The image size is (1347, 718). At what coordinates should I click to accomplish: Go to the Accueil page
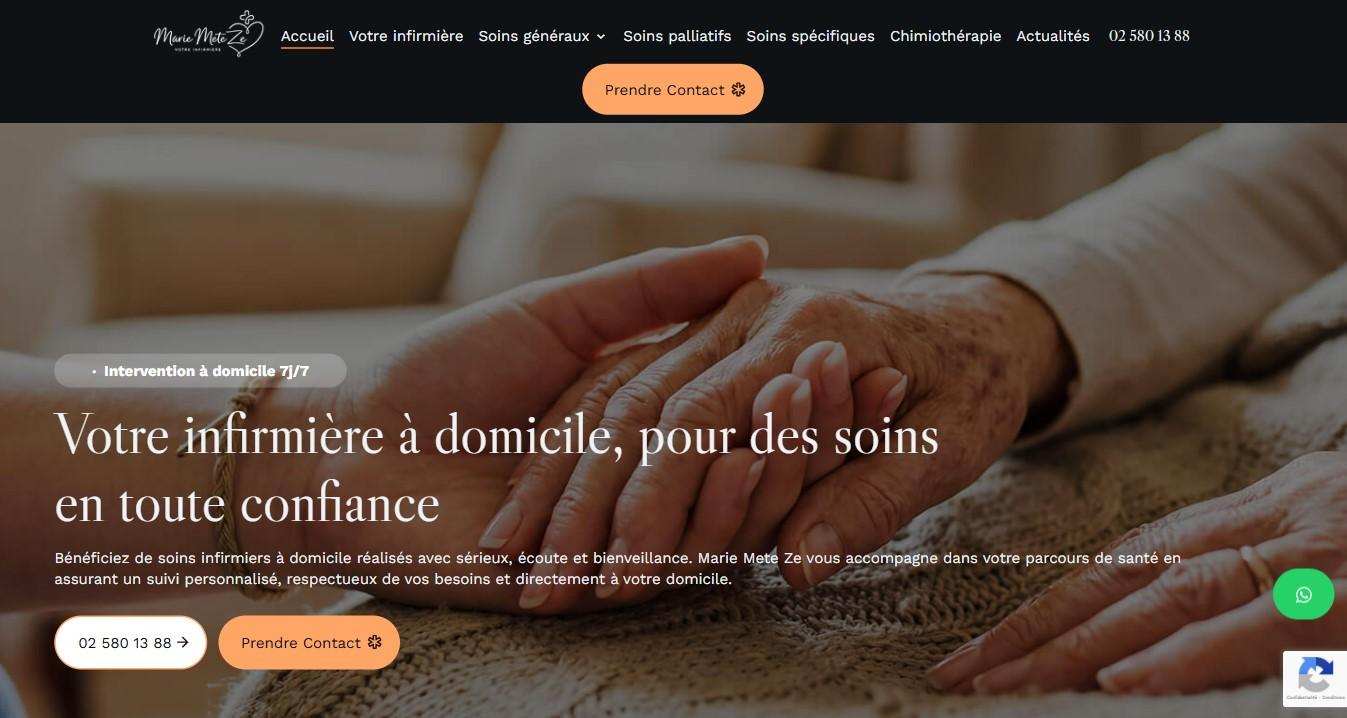[307, 36]
